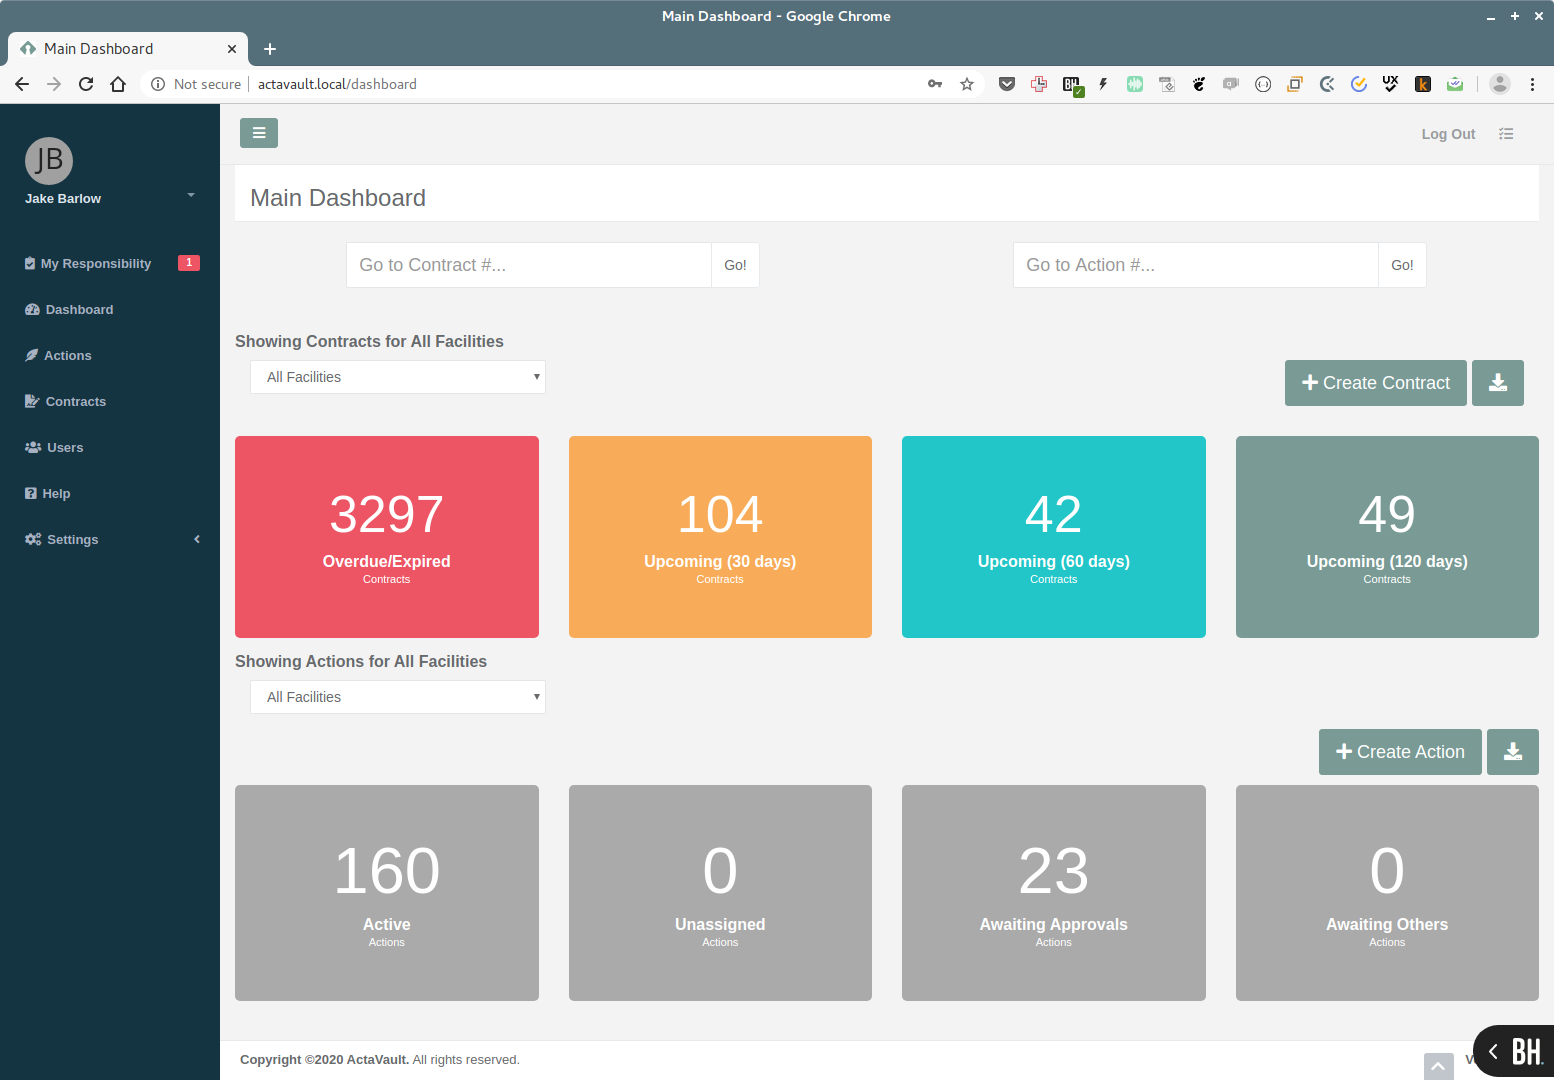Click the lightning bolt extension icon
1554x1080 pixels.
[x=1103, y=84]
